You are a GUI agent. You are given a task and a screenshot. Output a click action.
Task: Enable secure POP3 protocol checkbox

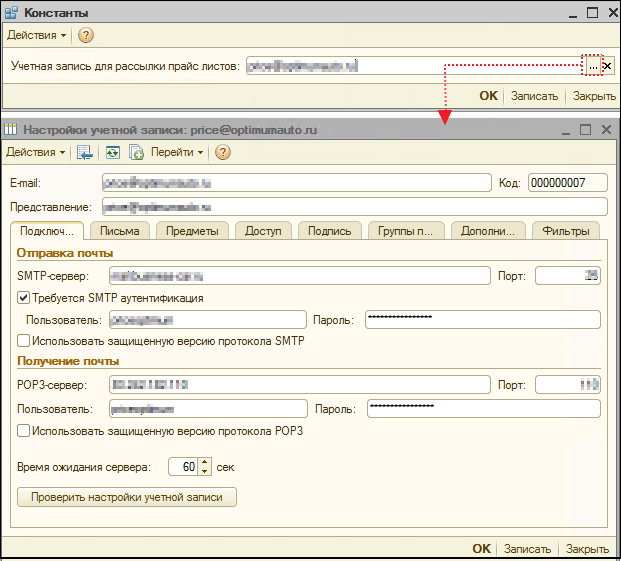23,431
